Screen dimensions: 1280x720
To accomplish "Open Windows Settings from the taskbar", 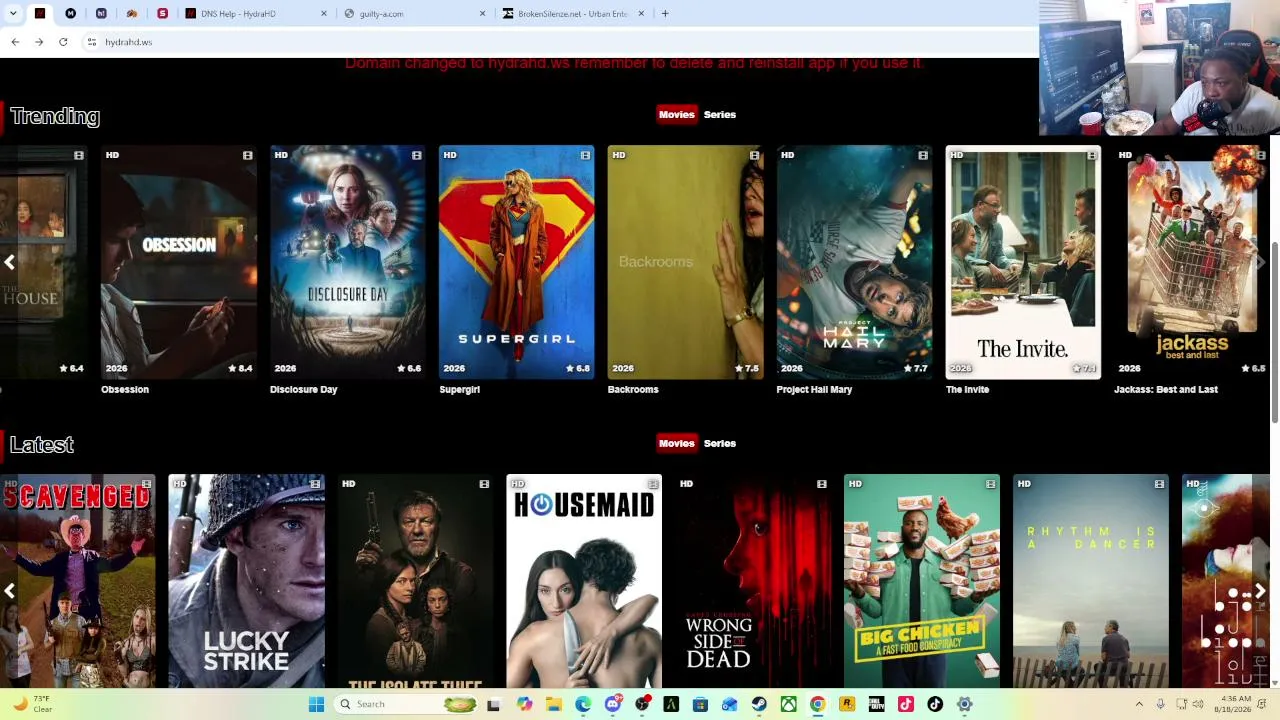I will click(x=964, y=704).
